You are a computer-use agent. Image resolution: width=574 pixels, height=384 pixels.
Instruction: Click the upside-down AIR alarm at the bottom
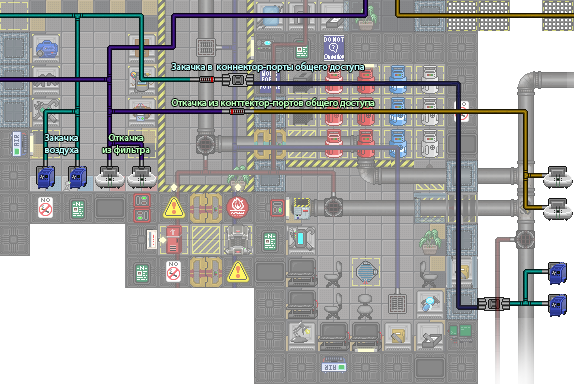coord(333,366)
